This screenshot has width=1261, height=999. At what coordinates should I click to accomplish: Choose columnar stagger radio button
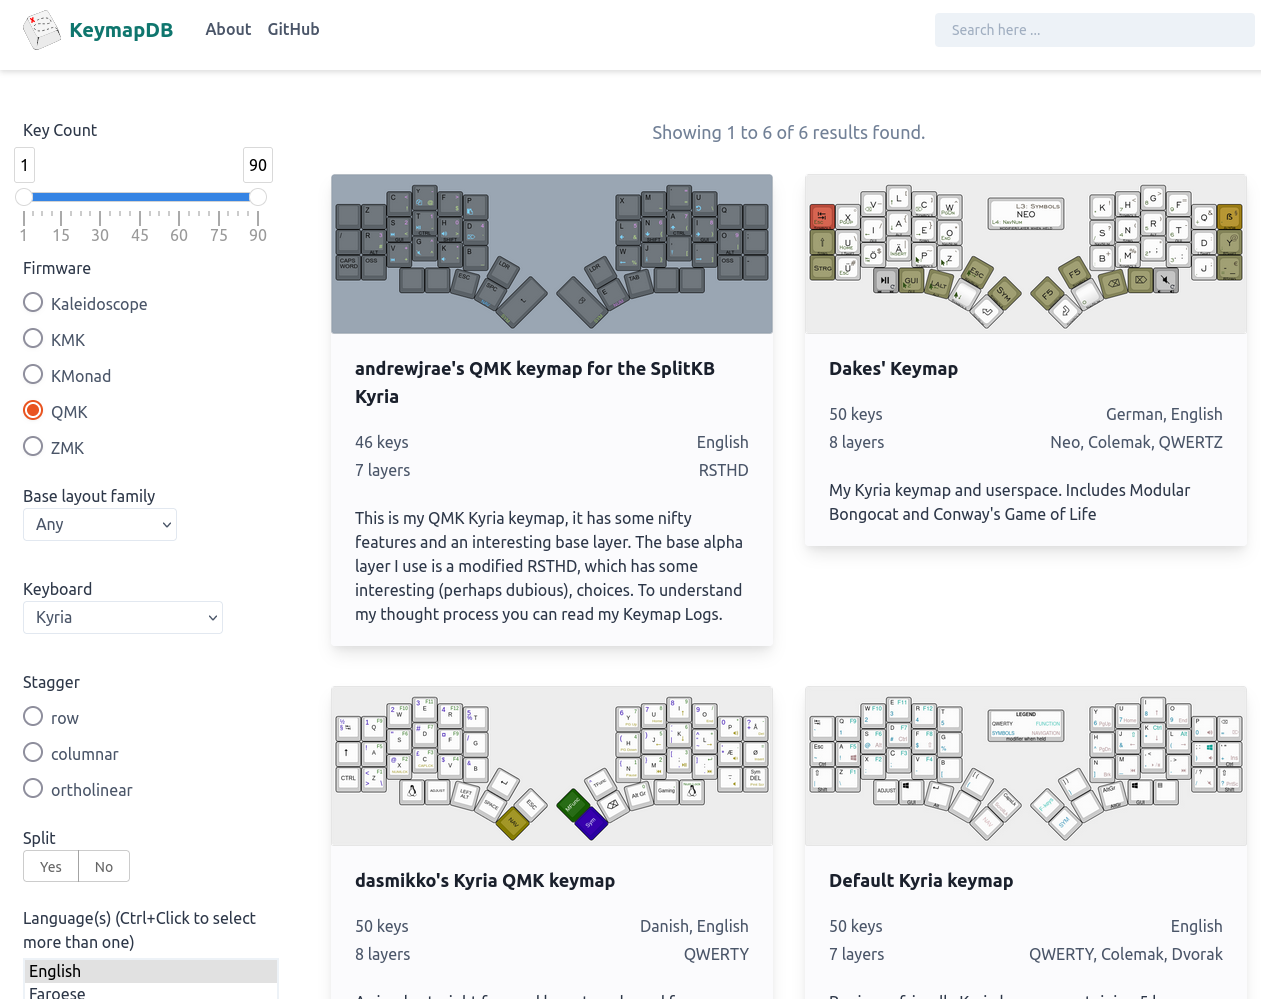click(x=33, y=753)
